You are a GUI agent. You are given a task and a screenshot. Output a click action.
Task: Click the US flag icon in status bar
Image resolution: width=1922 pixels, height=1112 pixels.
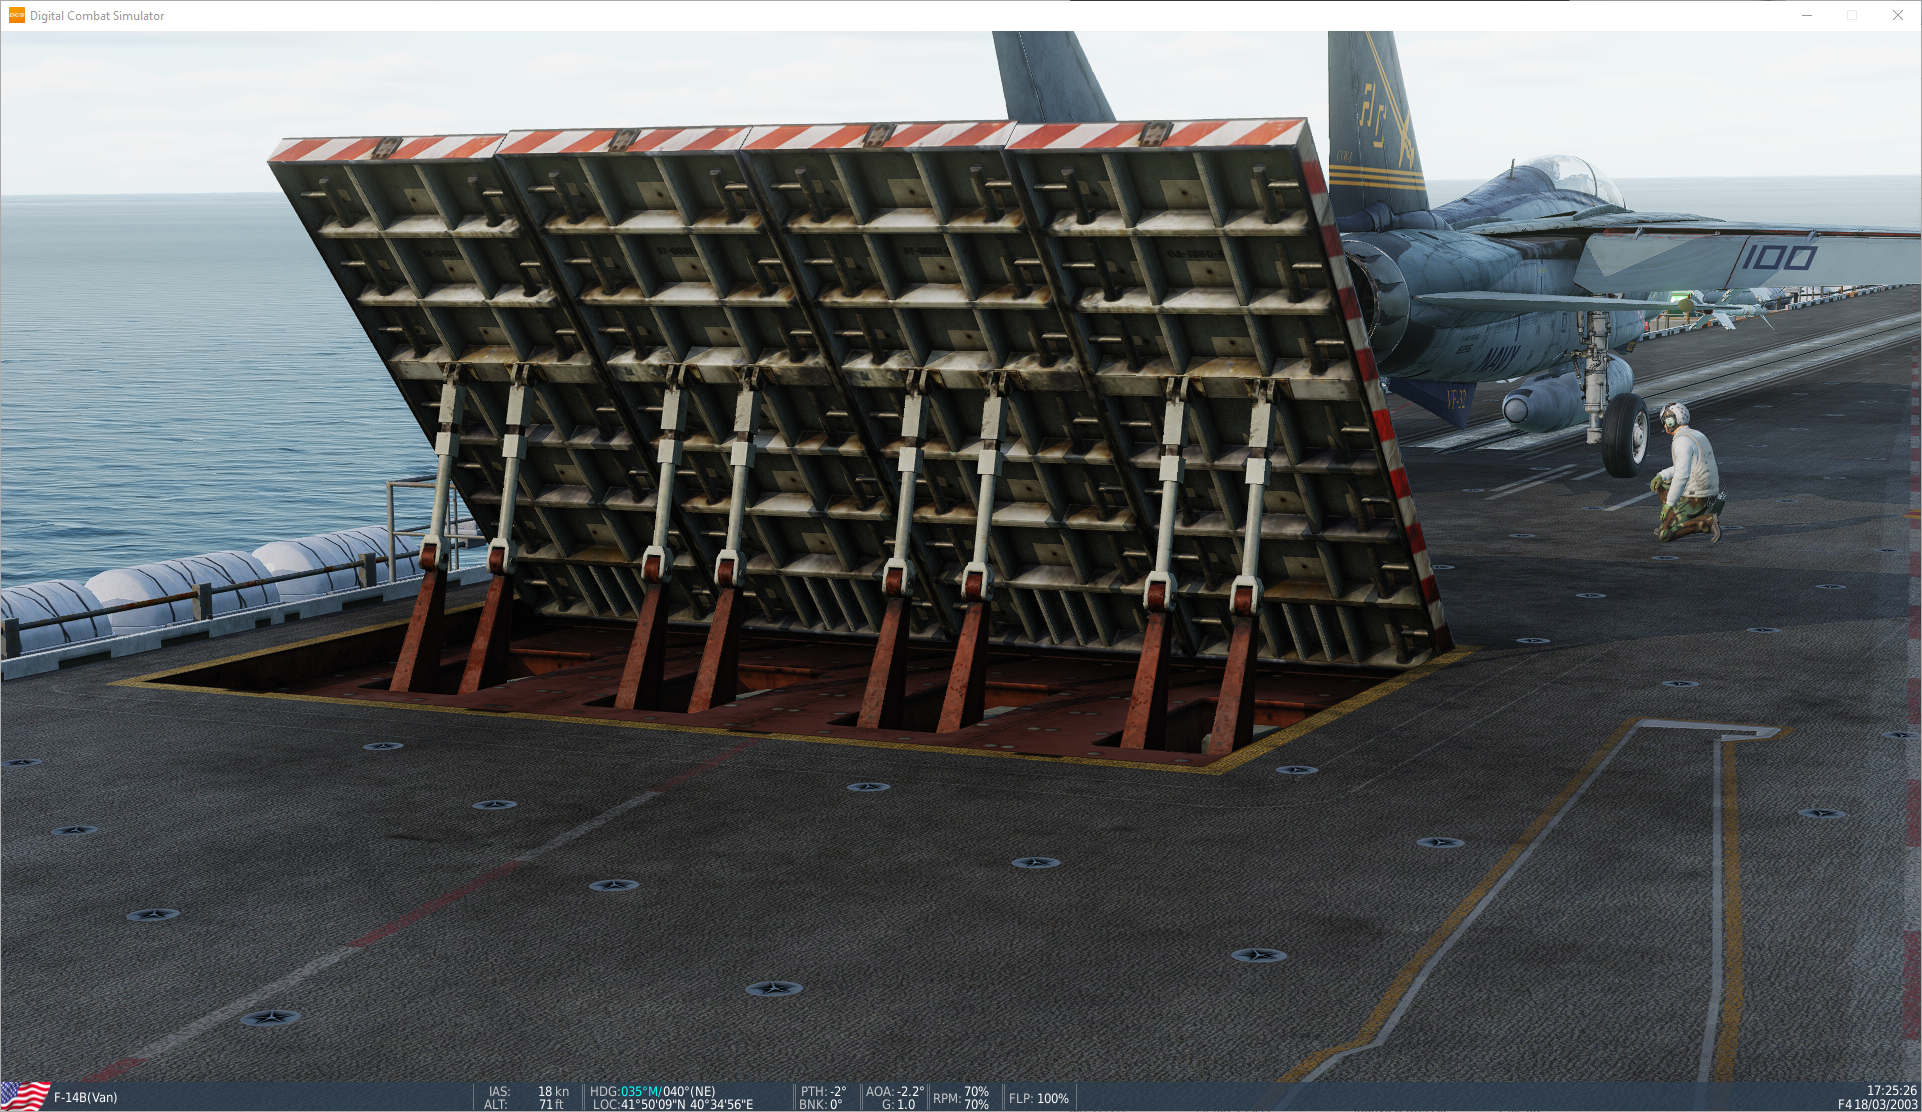pyautogui.click(x=25, y=1096)
